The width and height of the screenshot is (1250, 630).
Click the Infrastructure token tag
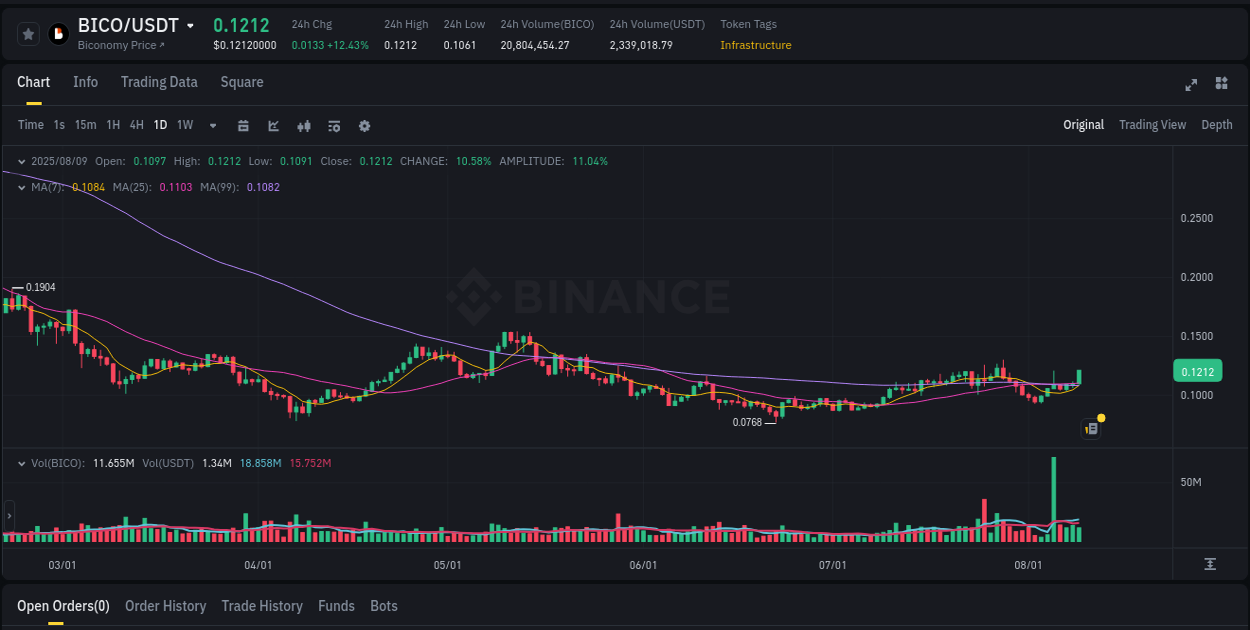(x=755, y=45)
